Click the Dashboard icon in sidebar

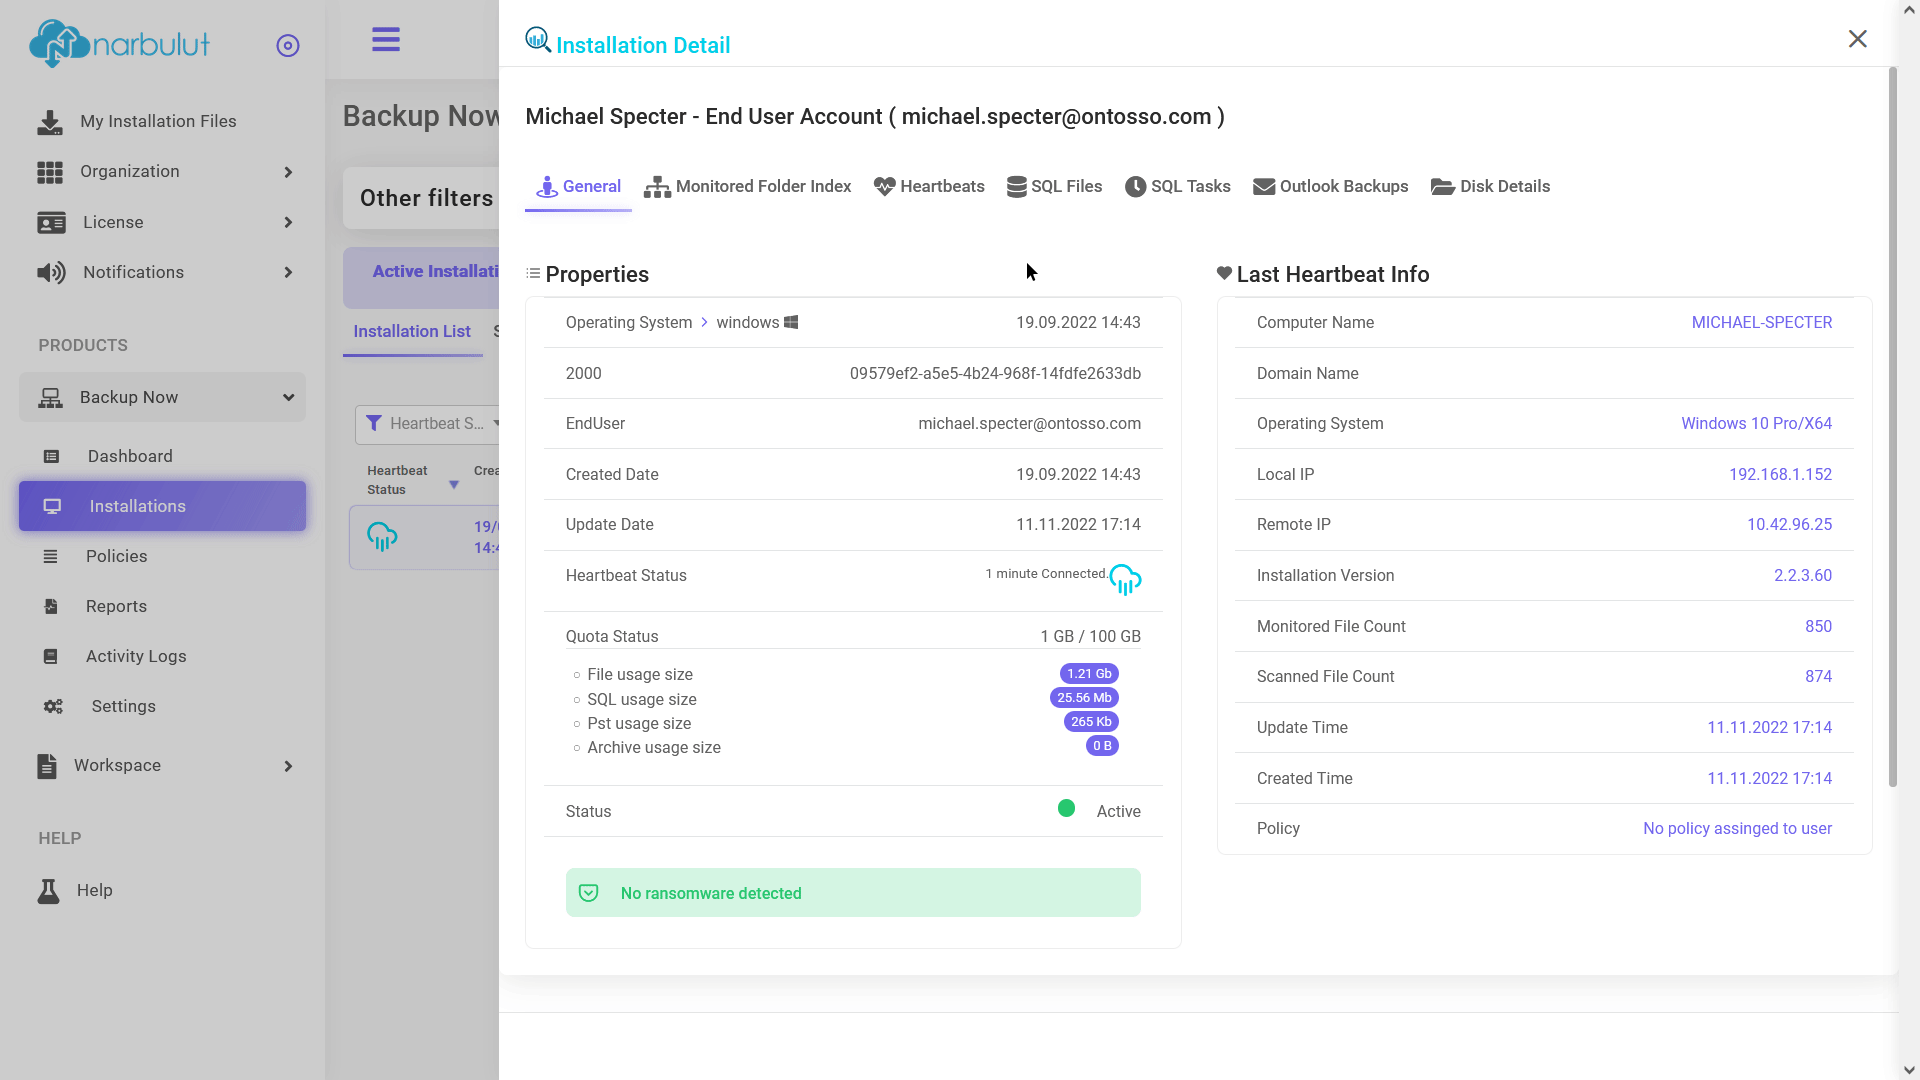tap(52, 456)
